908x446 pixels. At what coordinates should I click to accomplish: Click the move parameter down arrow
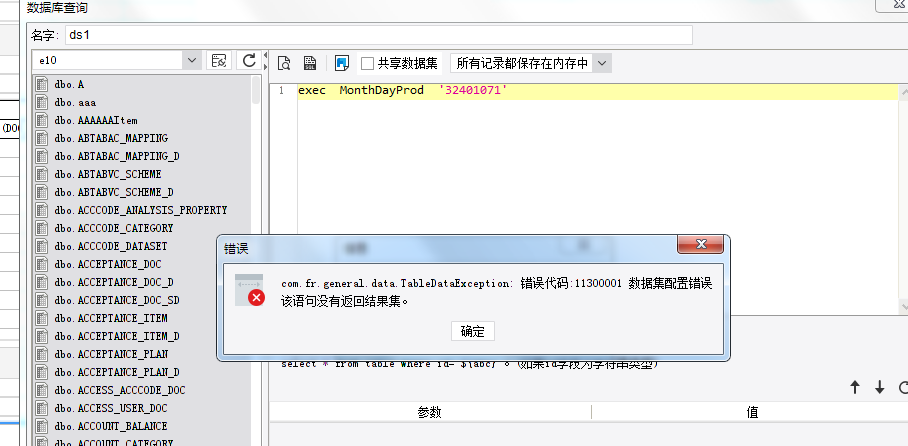coord(880,387)
